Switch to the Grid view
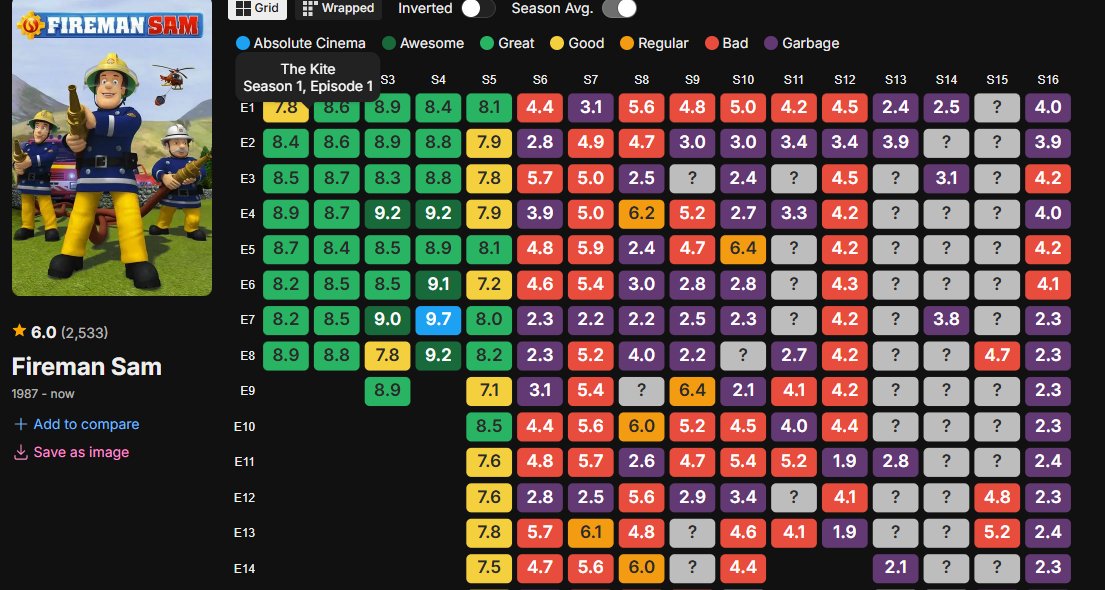Image resolution: width=1105 pixels, height=590 pixels. 257,8
